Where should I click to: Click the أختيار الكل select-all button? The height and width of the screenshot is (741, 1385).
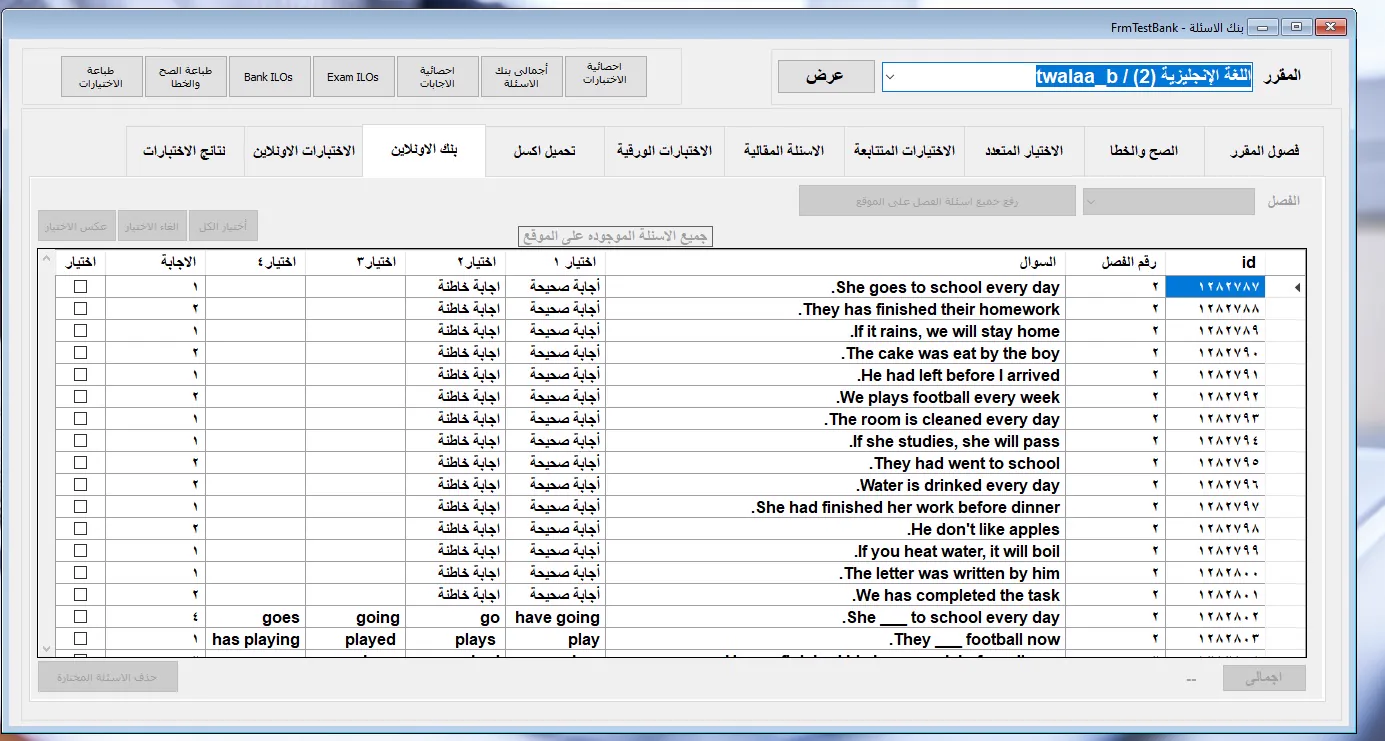coord(223,226)
